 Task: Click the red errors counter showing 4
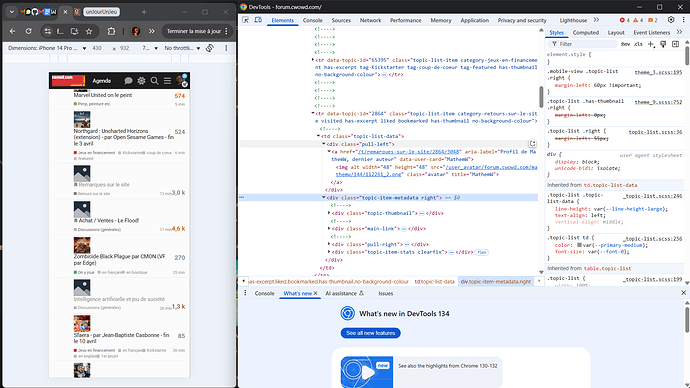624,20
